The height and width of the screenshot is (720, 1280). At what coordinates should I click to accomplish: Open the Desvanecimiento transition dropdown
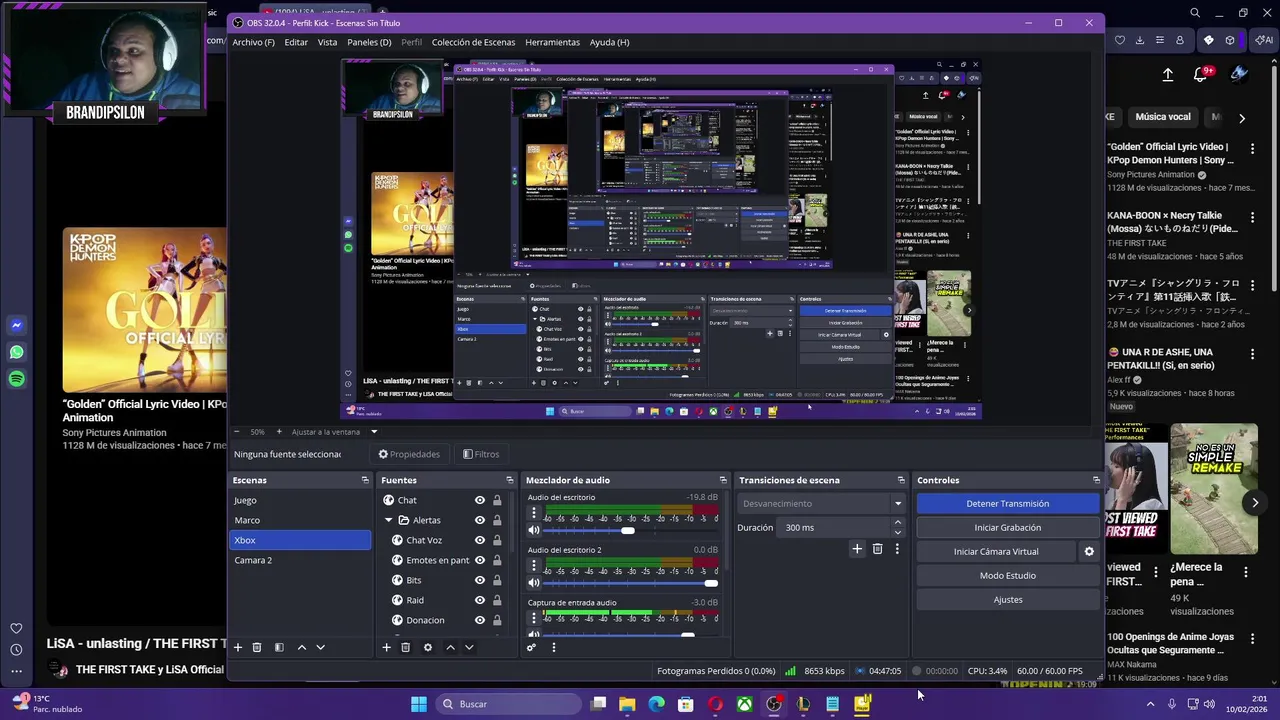point(822,503)
